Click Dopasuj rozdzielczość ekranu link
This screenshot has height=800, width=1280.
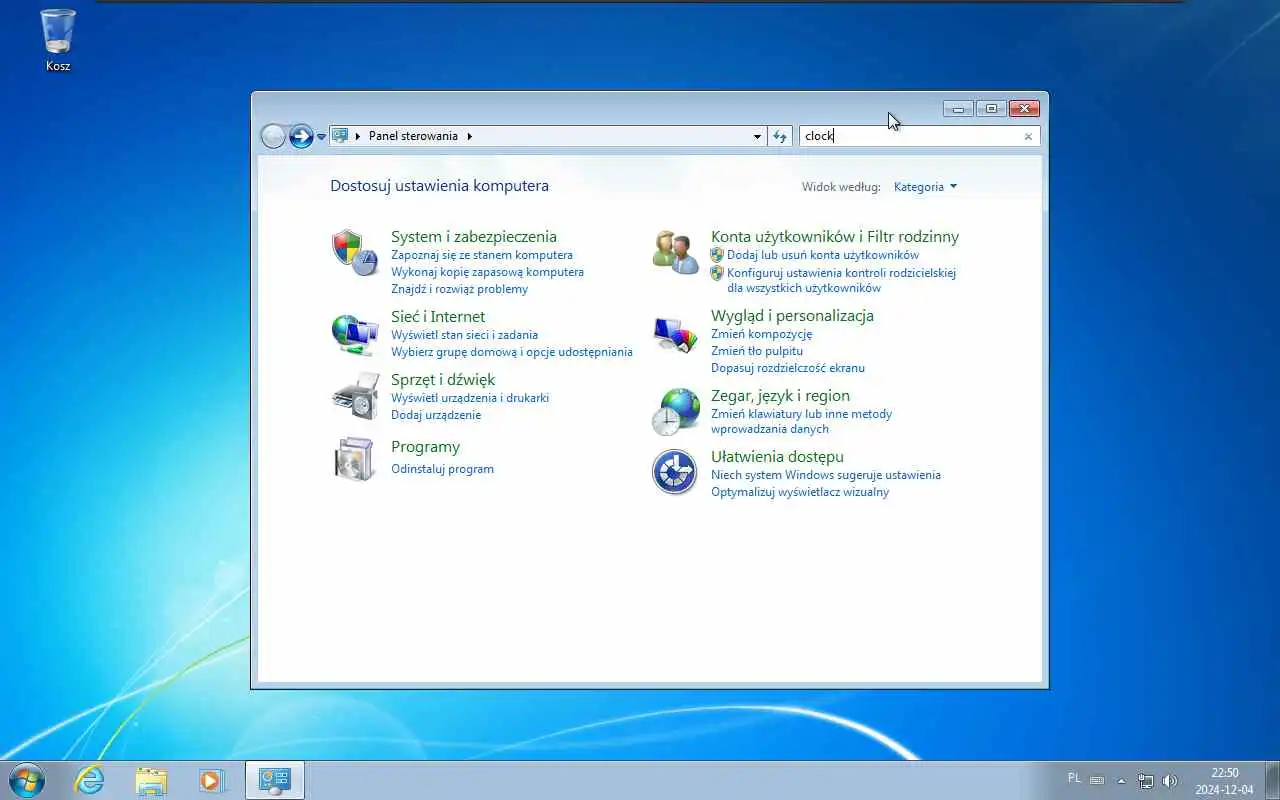click(x=788, y=368)
